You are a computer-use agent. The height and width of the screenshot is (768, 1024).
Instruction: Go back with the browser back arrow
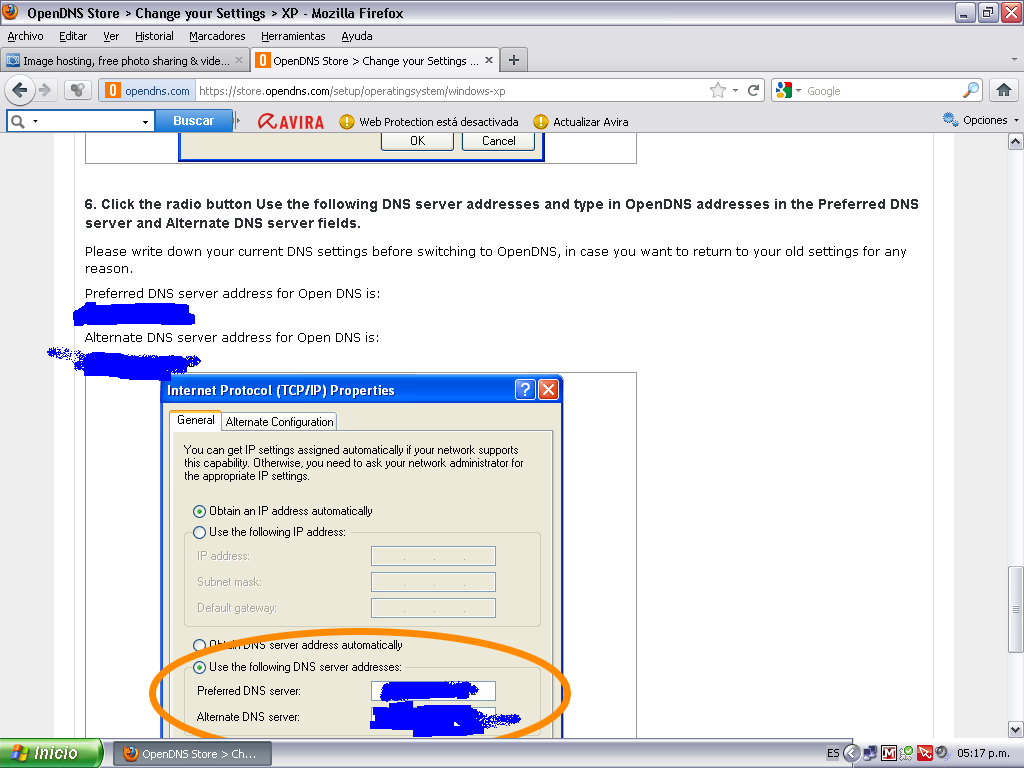pyautogui.click(x=20, y=90)
